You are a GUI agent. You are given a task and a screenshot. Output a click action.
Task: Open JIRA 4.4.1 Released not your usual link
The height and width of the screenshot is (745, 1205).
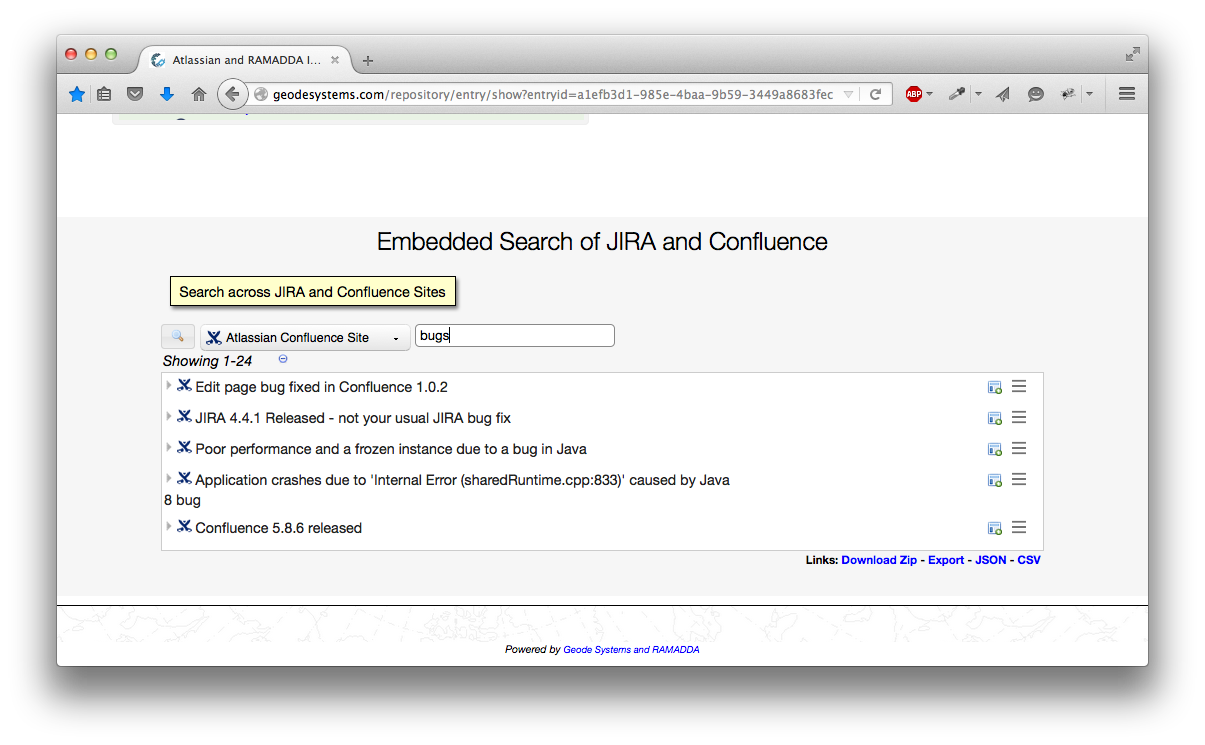353,418
